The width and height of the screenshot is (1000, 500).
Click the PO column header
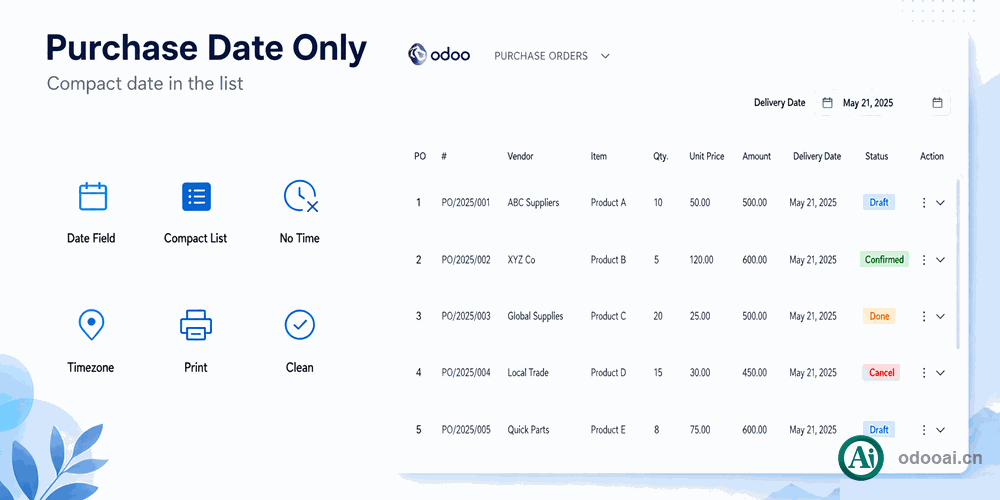click(420, 156)
